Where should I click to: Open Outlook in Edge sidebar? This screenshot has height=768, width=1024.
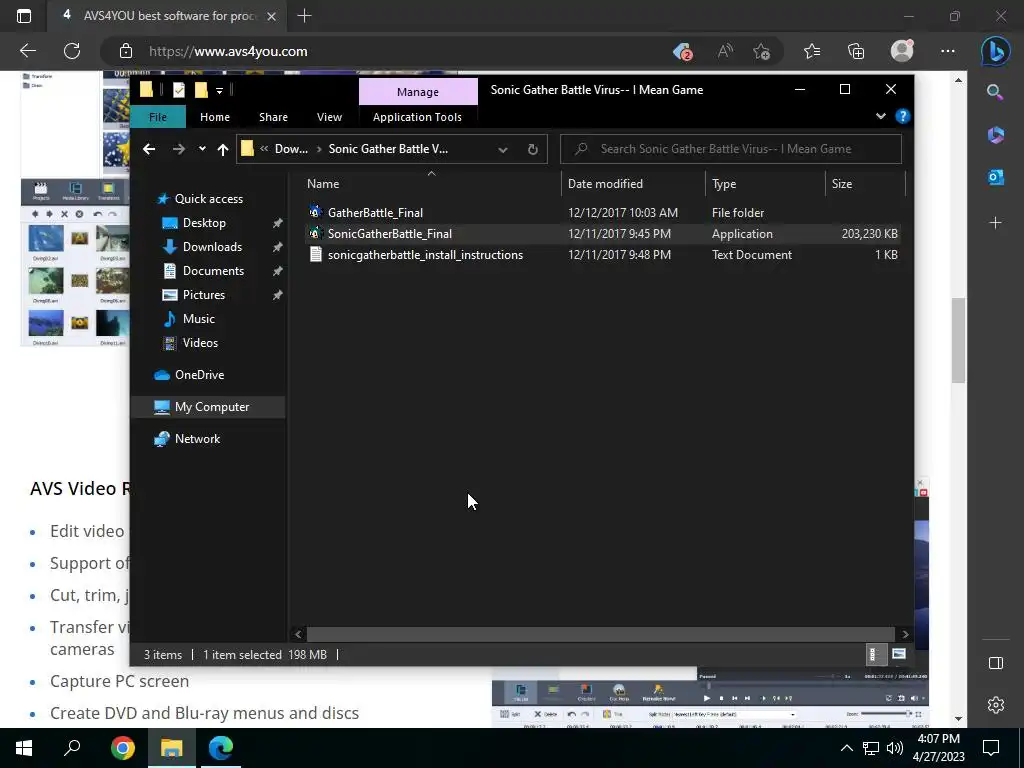(x=995, y=177)
